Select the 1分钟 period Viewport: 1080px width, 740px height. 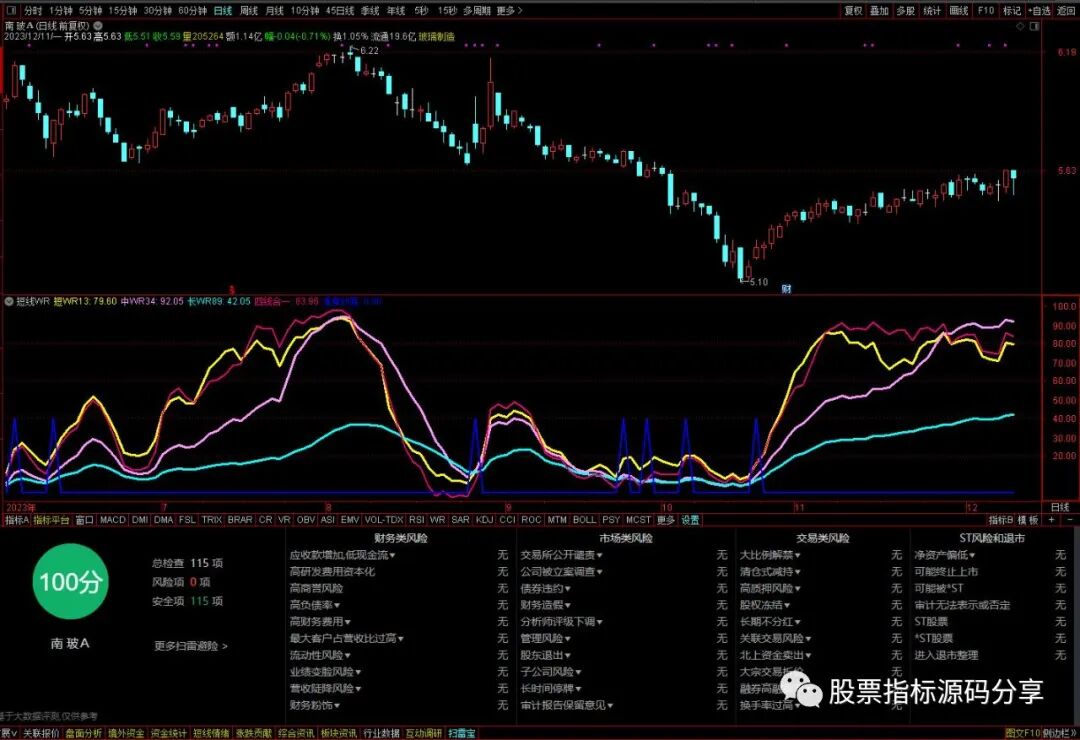tap(61, 11)
